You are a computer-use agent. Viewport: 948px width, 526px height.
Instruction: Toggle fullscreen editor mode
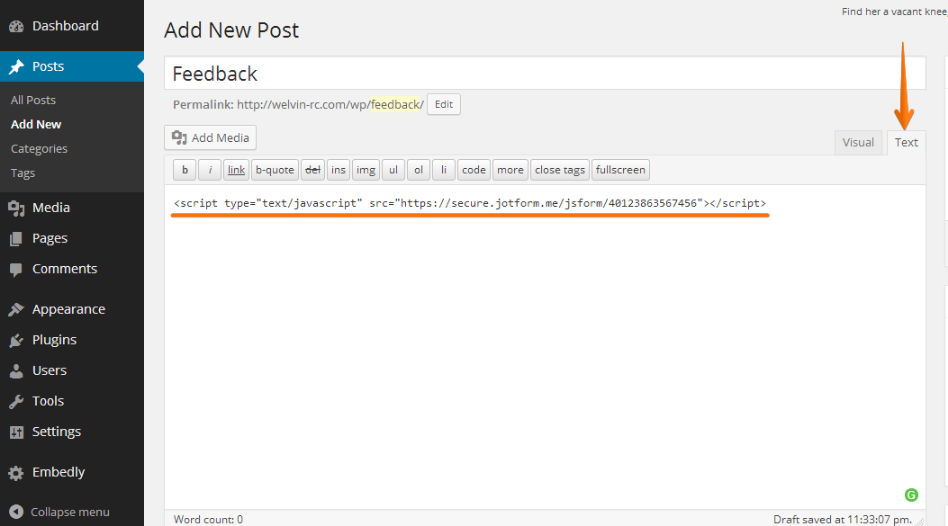coord(620,170)
